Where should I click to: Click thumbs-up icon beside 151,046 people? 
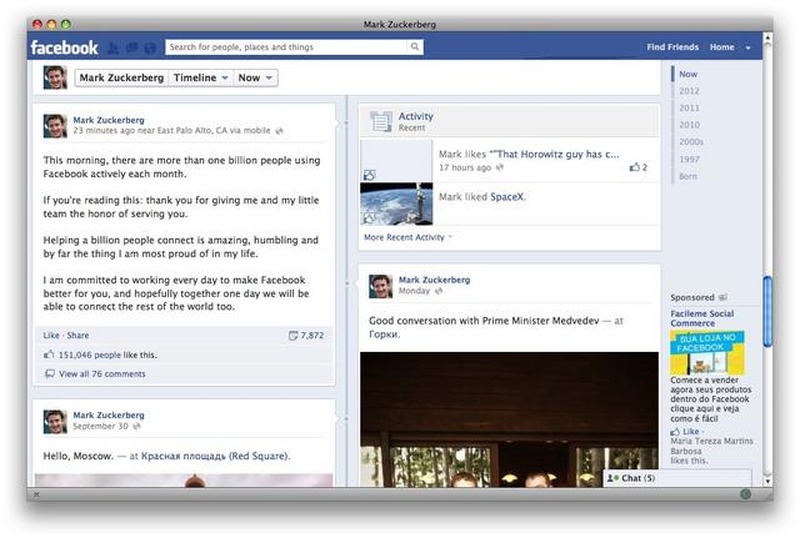[50, 355]
